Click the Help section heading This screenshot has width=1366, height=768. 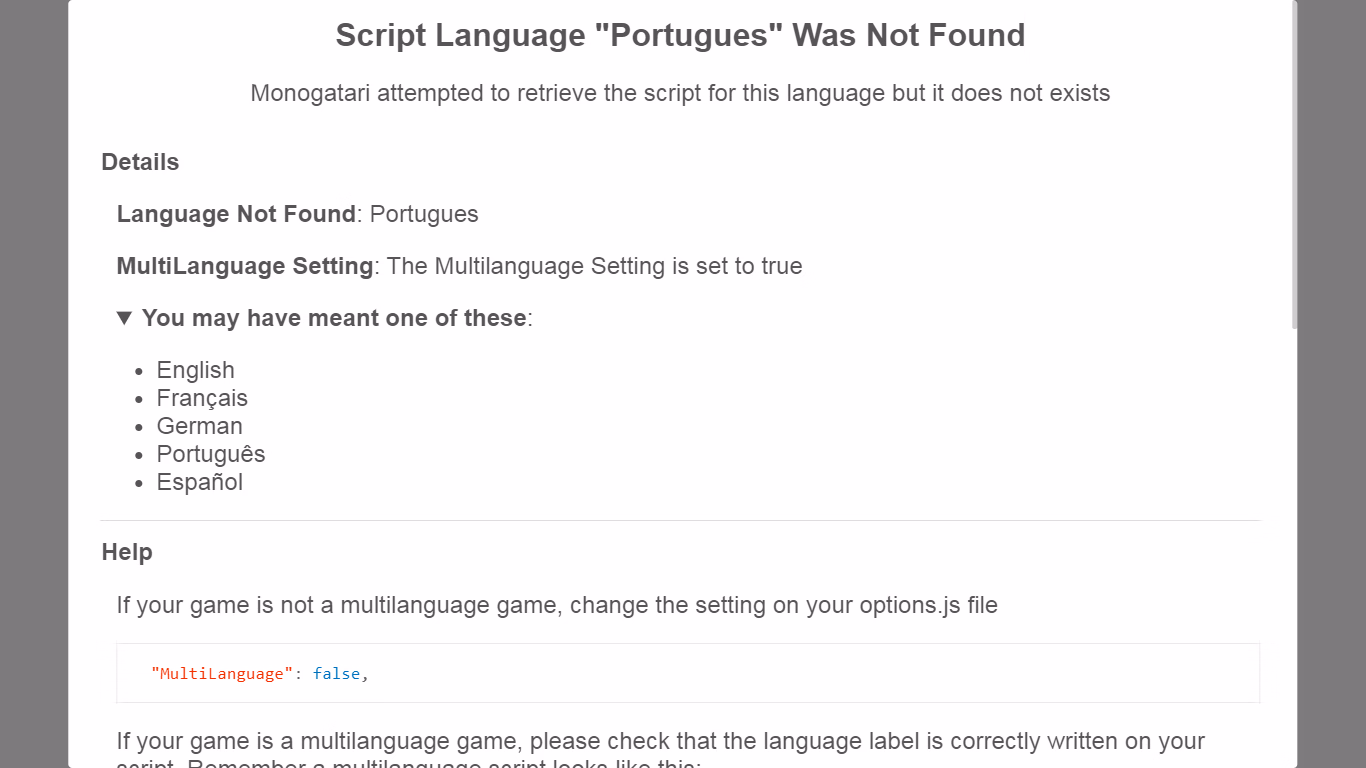127,552
